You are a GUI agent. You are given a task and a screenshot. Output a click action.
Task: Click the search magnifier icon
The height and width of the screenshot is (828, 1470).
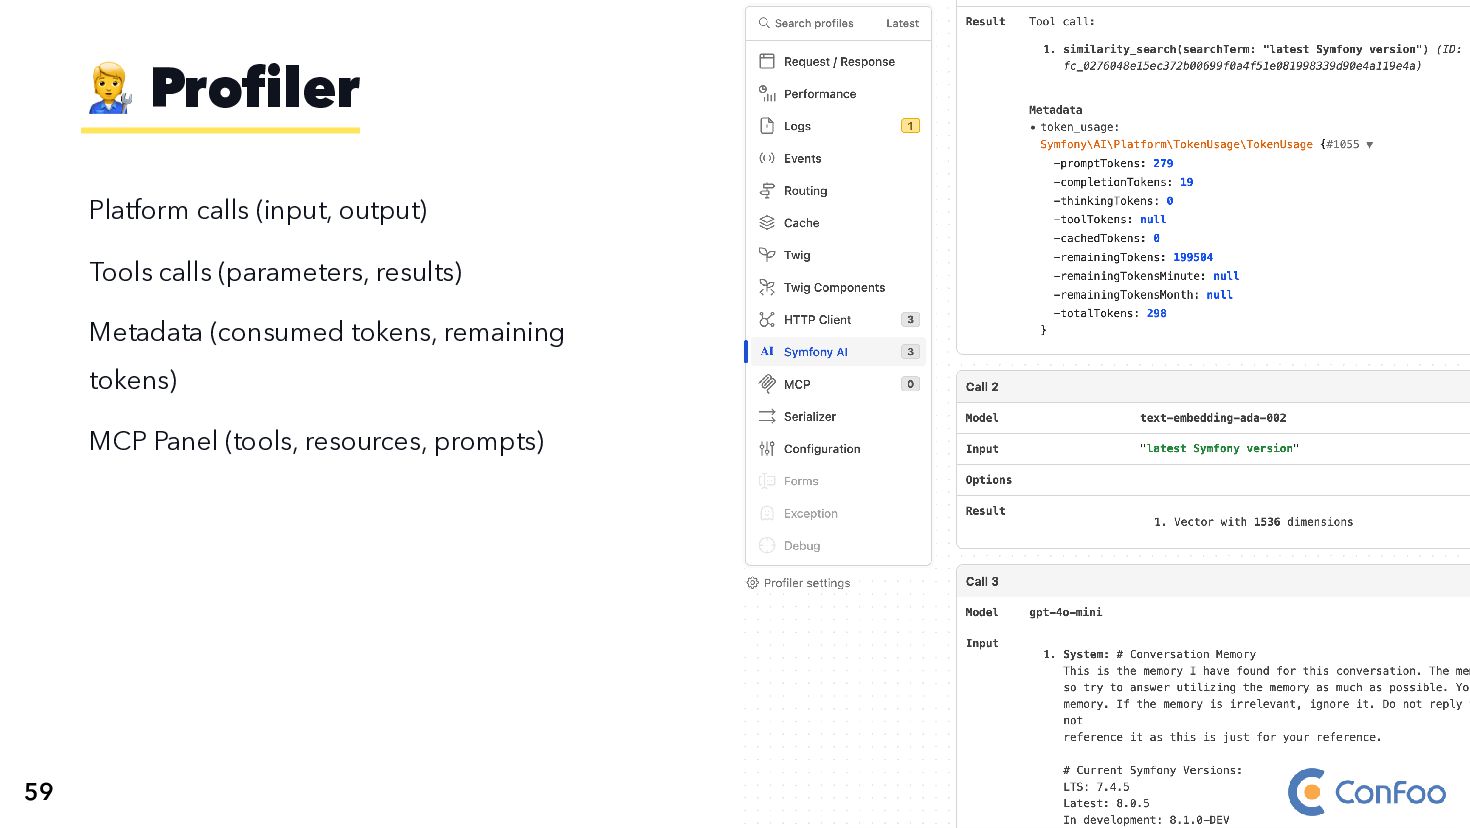764,23
